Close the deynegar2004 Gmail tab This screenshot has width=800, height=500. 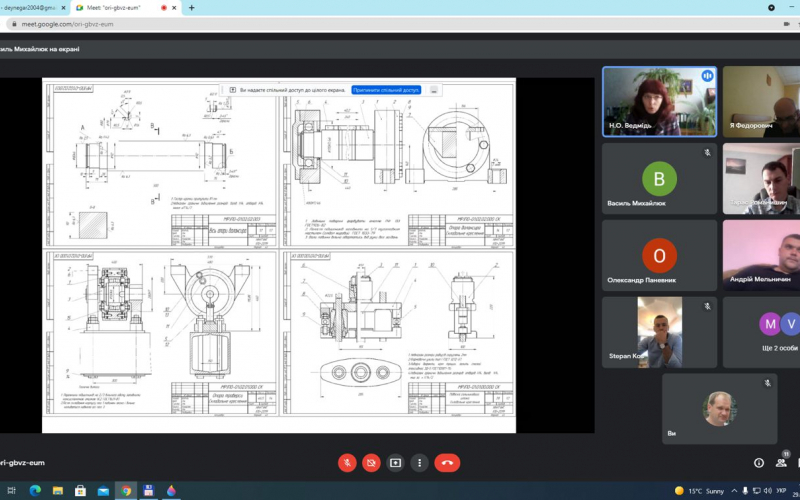pos(63,8)
